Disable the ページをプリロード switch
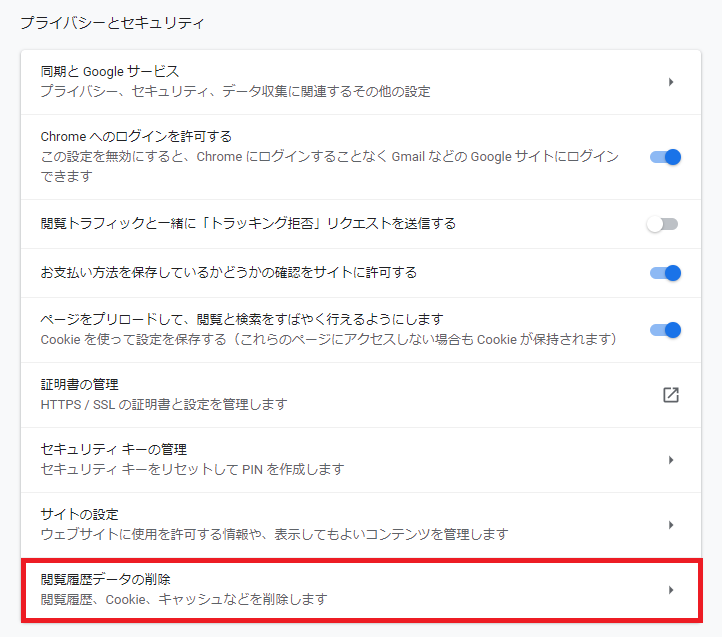 tap(665, 330)
